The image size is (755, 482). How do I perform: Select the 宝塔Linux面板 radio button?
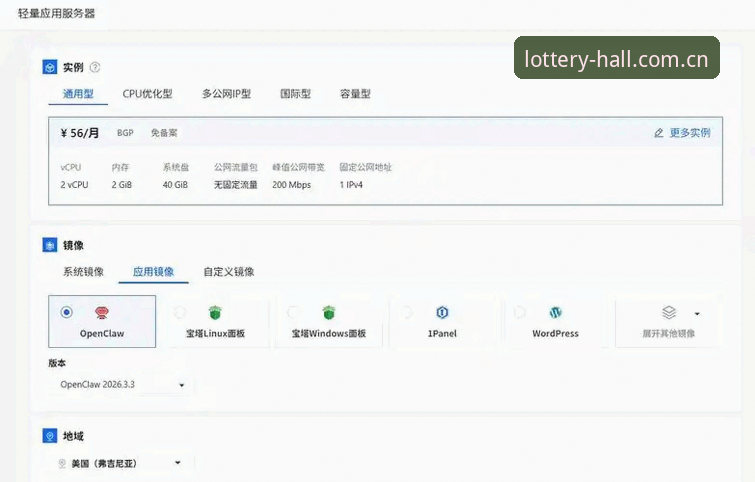180,312
